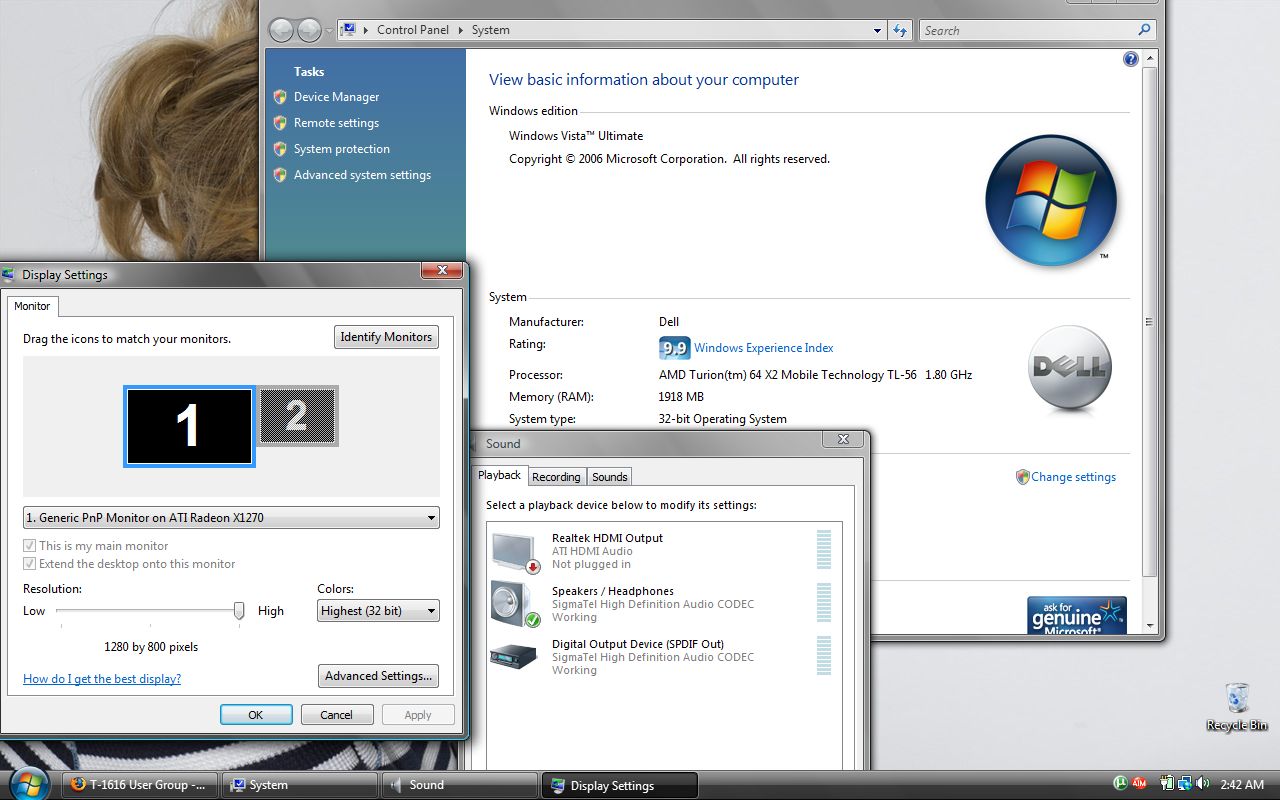Open Advanced system settings from Tasks
Image resolution: width=1280 pixels, height=800 pixels.
pos(362,175)
